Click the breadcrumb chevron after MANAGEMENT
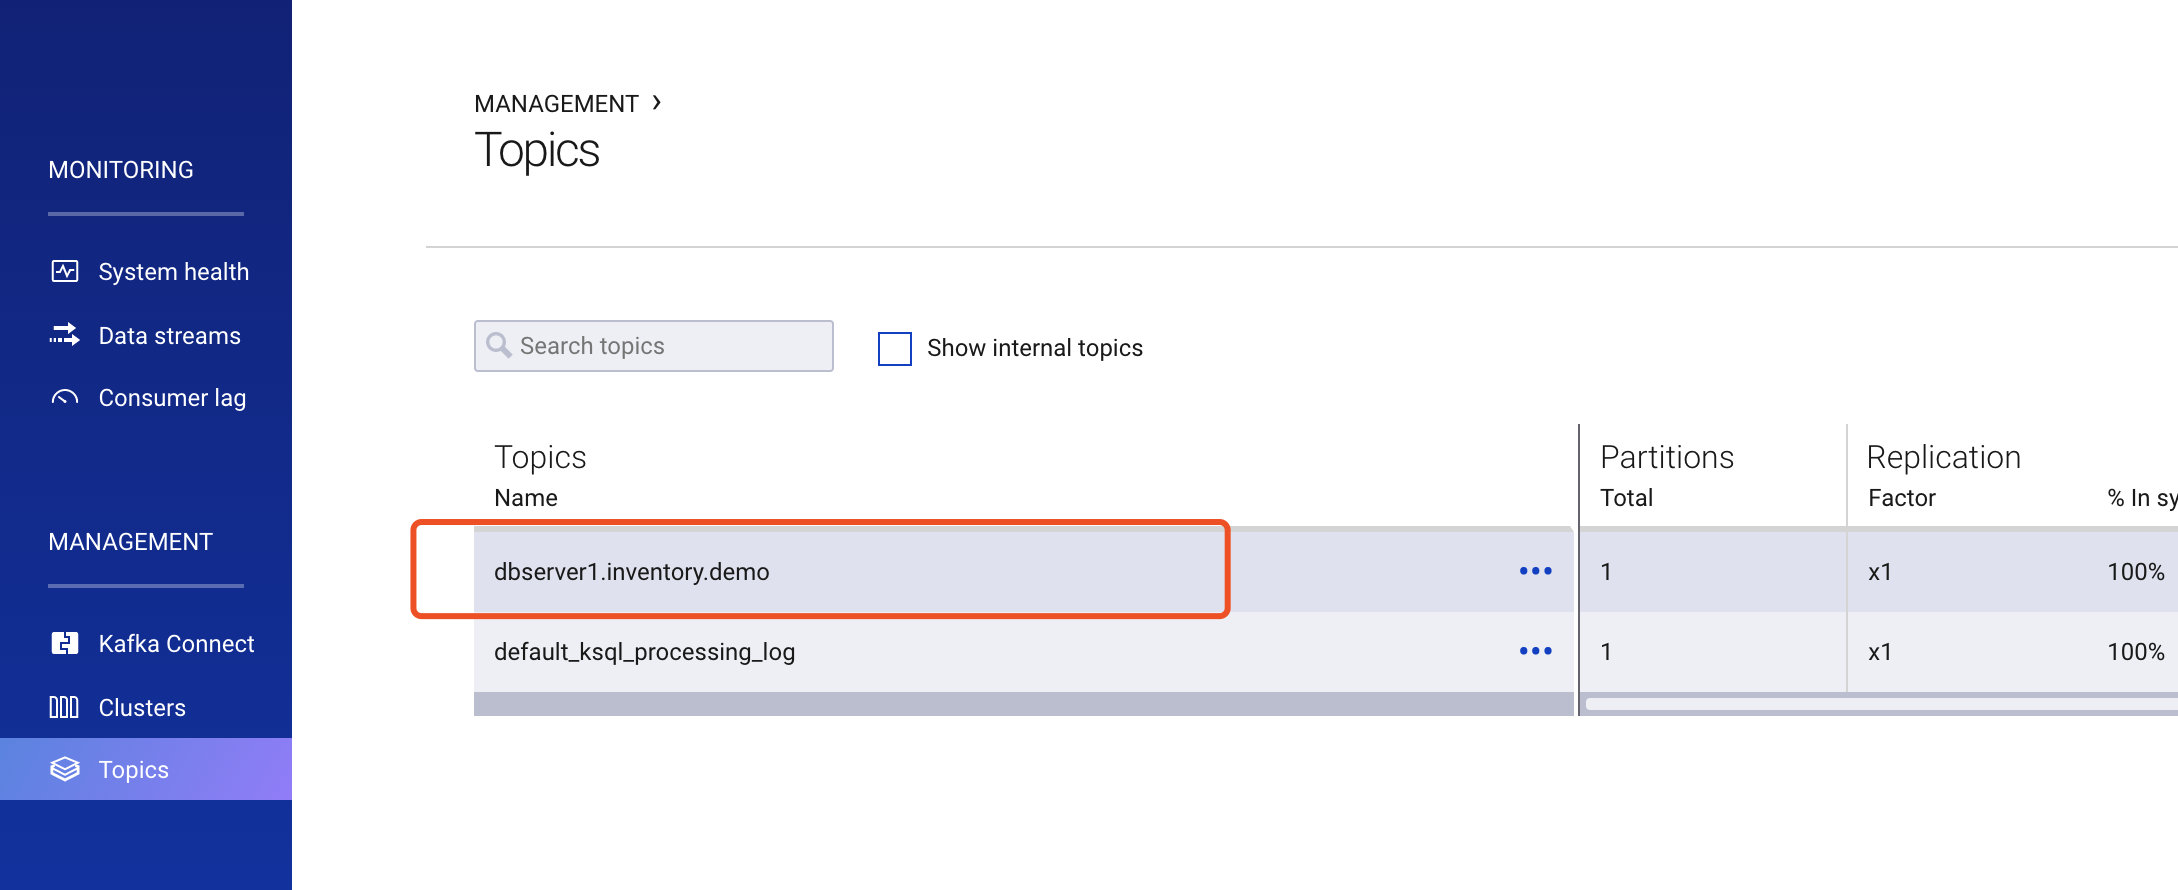 (657, 103)
